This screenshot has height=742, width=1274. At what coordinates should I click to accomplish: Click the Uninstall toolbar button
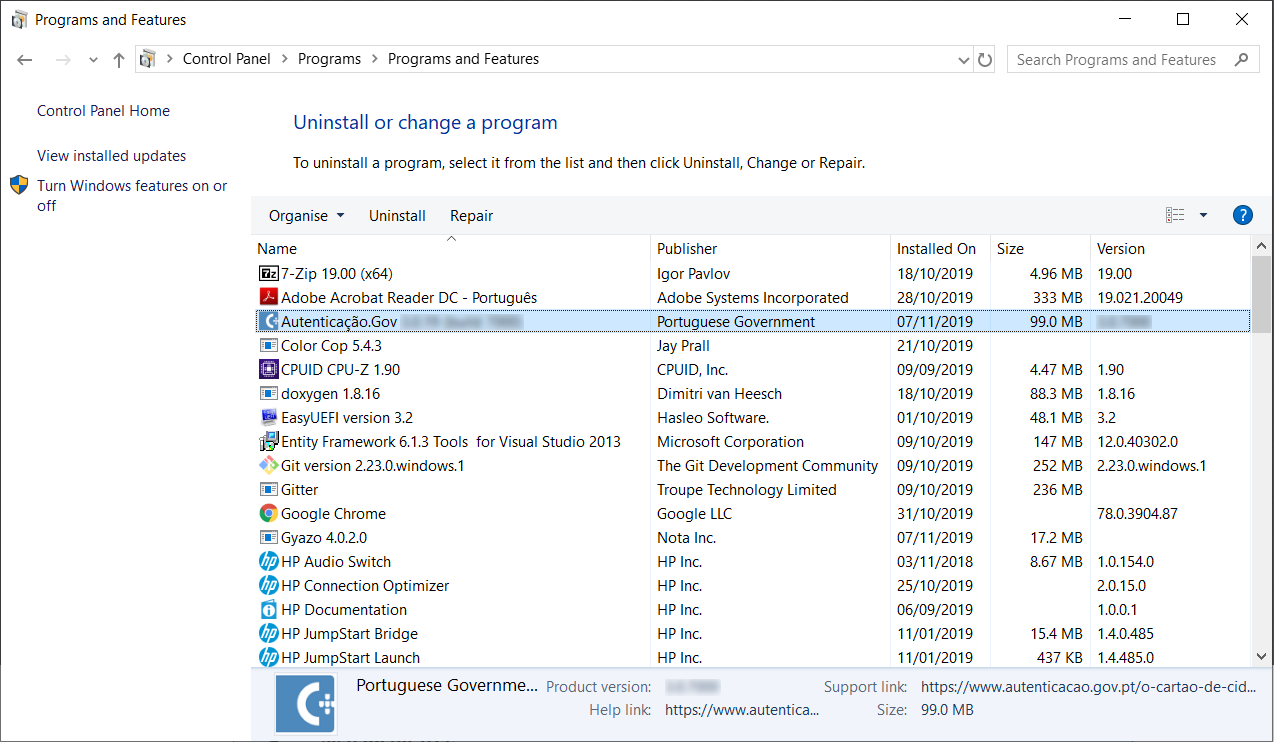[x=397, y=216]
